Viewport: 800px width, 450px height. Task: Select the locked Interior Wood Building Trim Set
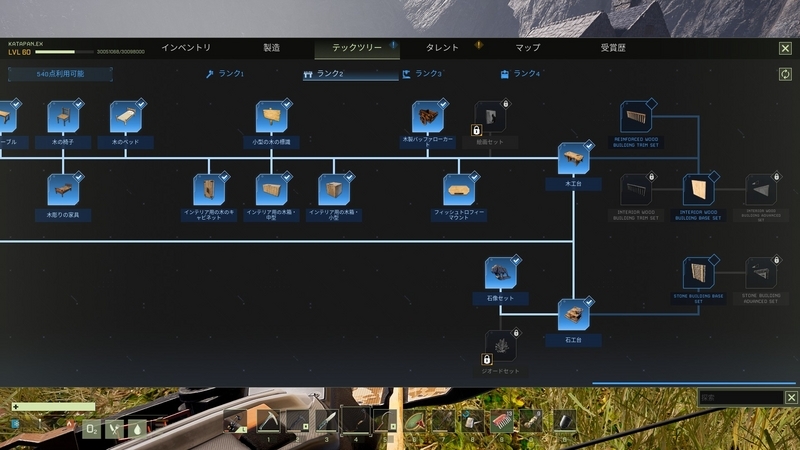pyautogui.click(x=636, y=190)
